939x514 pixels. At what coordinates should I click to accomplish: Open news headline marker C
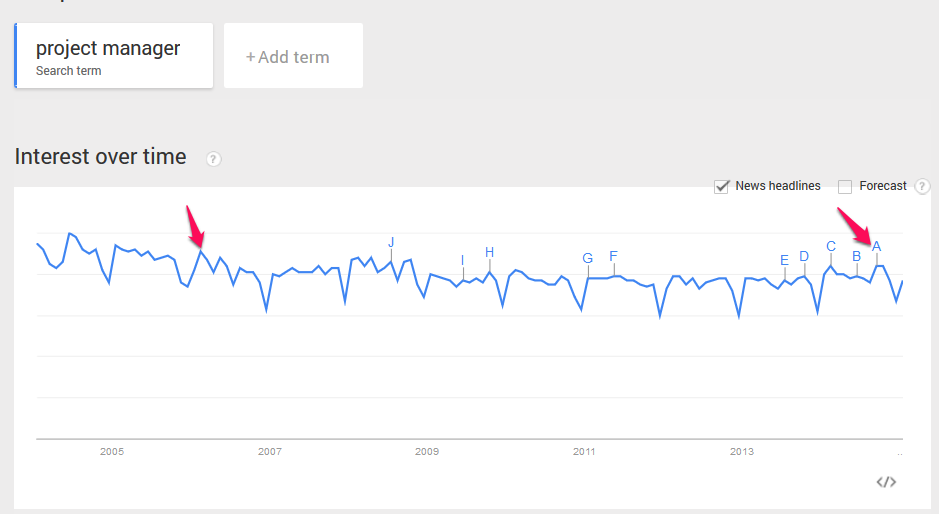831,246
